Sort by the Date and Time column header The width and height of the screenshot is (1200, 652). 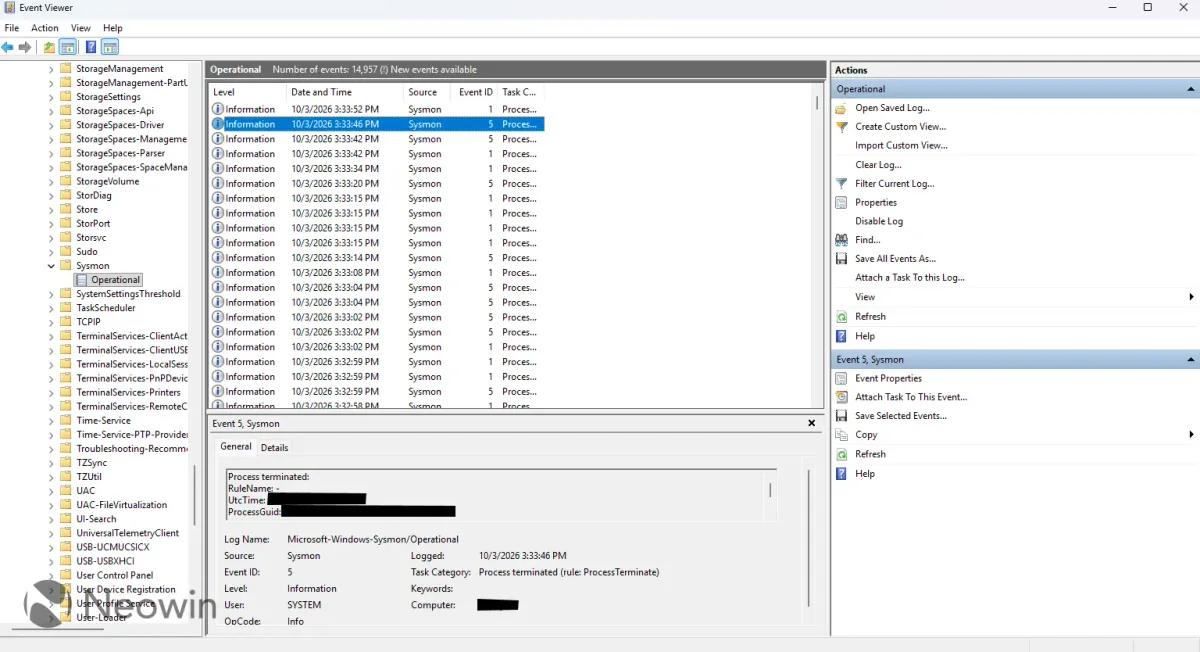tap(345, 92)
